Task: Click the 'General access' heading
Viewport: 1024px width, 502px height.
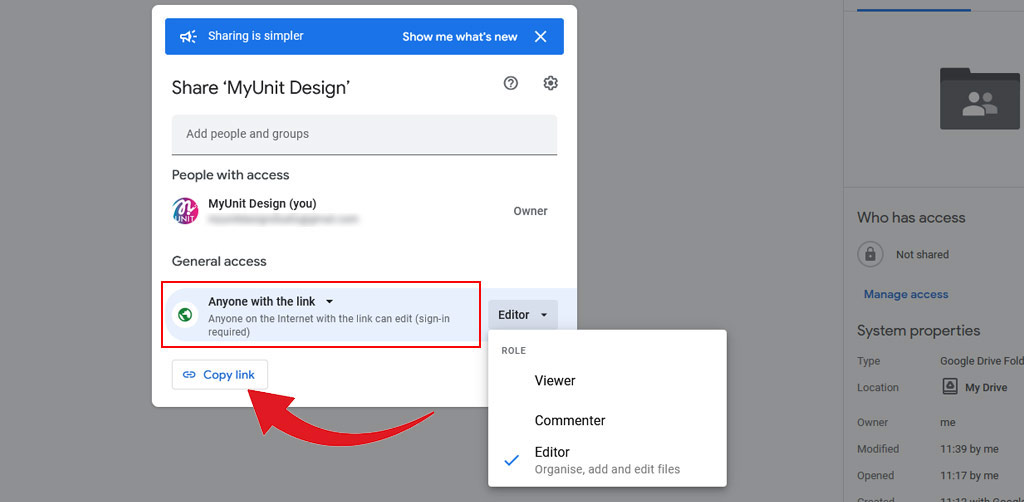Action: coord(219,261)
